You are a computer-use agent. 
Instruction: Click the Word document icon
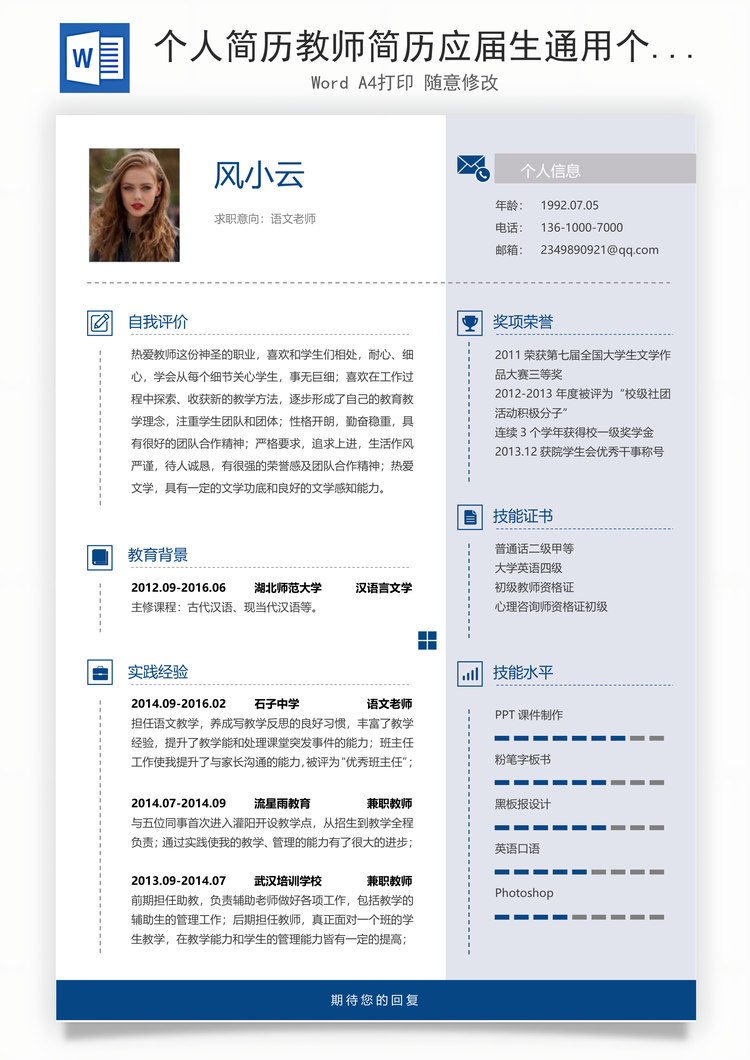95,57
